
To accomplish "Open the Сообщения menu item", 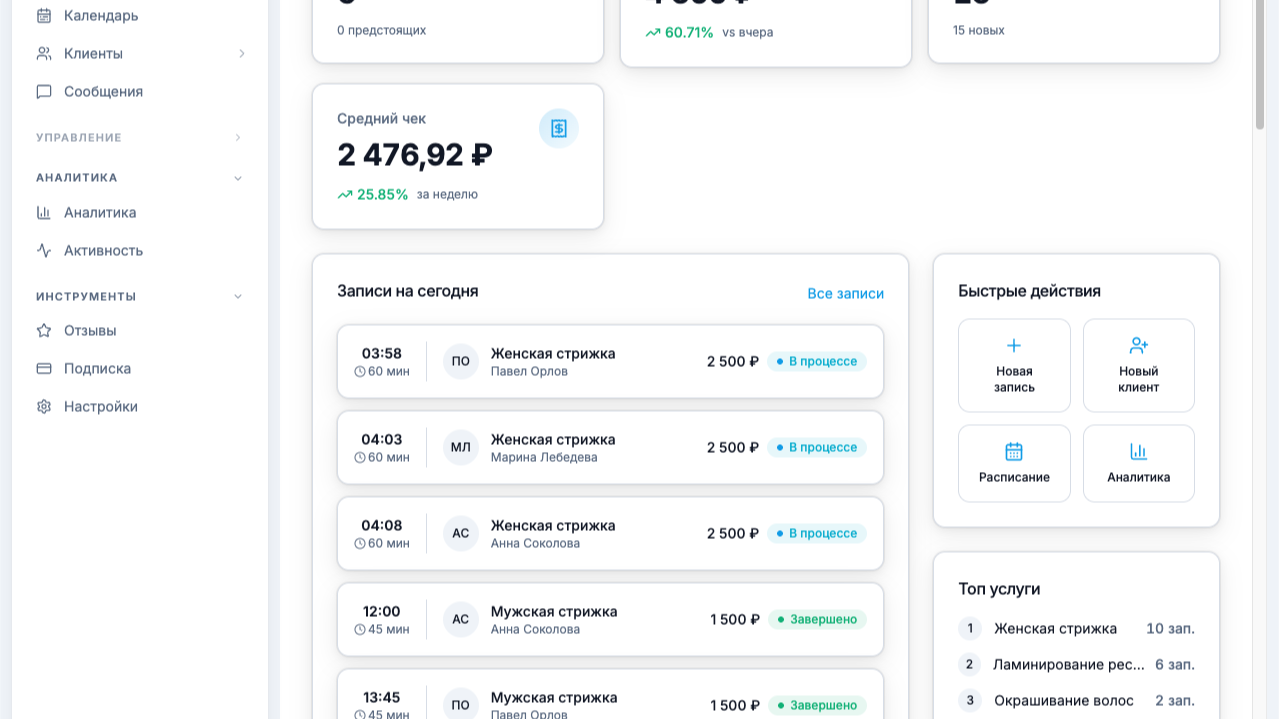I will (x=103, y=91).
